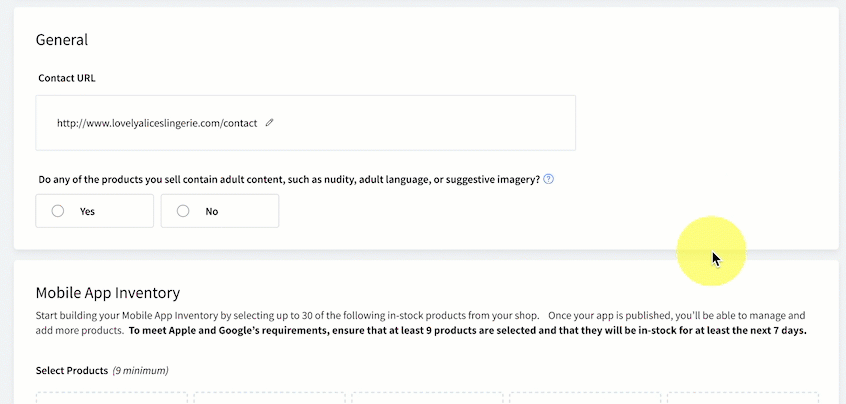This screenshot has width=846, height=404.
Task: Click the 'Select Products' label
Action: (72, 371)
